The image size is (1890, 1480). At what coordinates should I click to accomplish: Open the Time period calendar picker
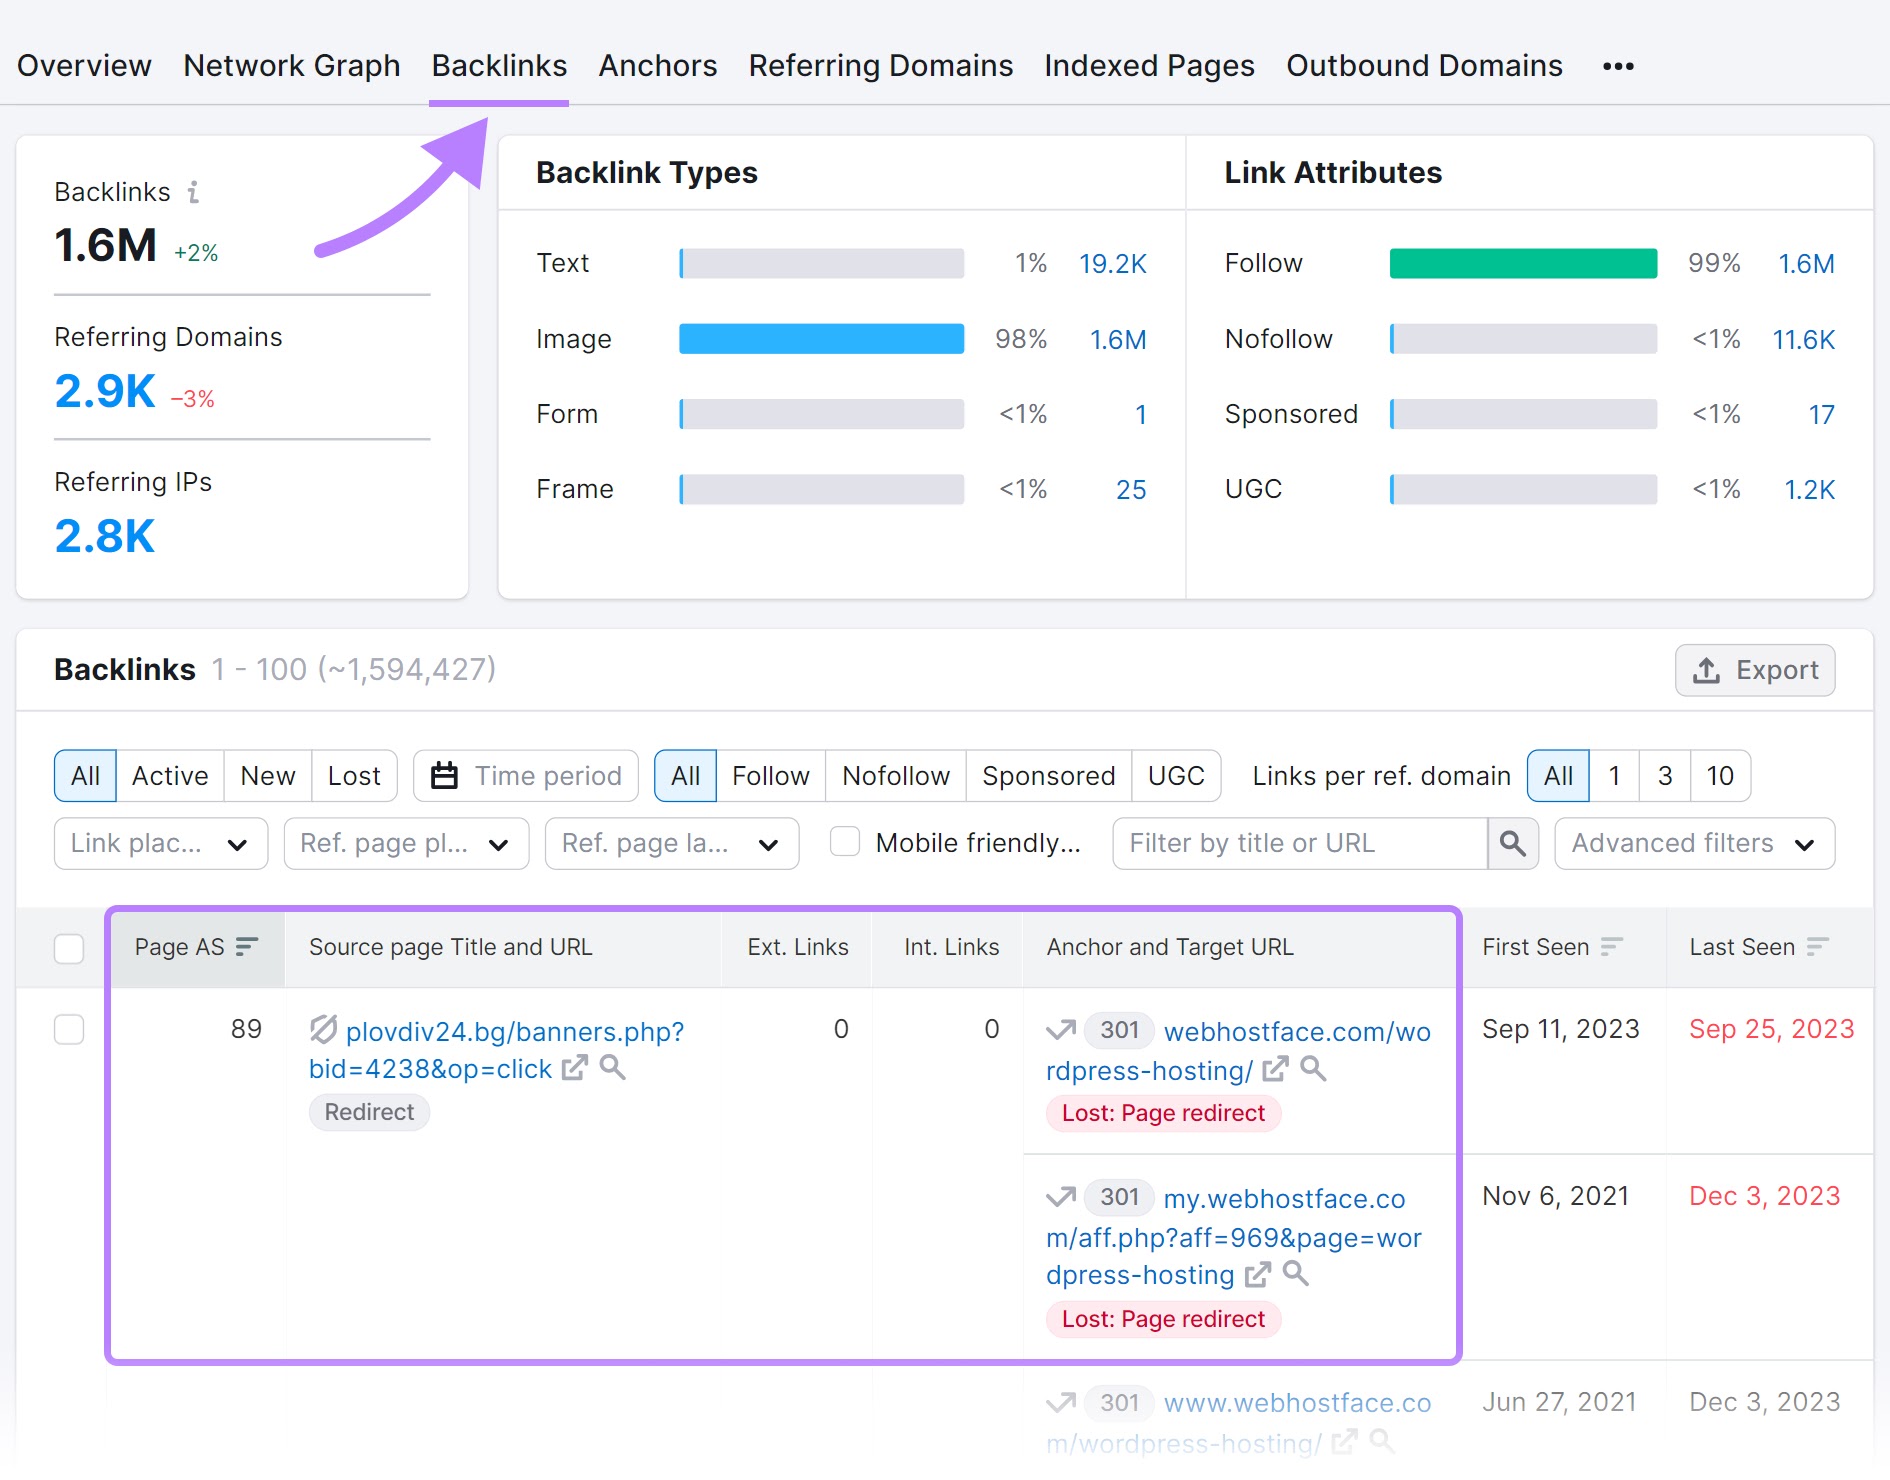[524, 776]
